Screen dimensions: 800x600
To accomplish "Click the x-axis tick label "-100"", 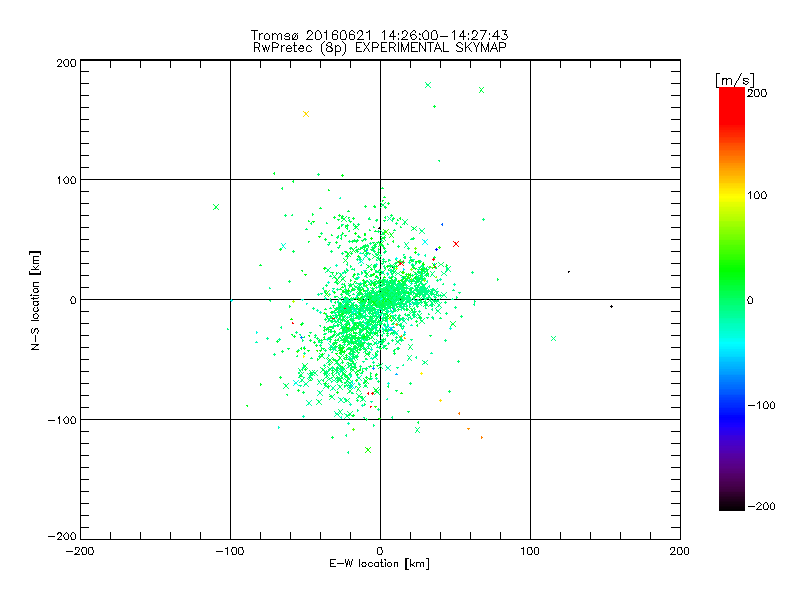I will (x=230, y=551).
